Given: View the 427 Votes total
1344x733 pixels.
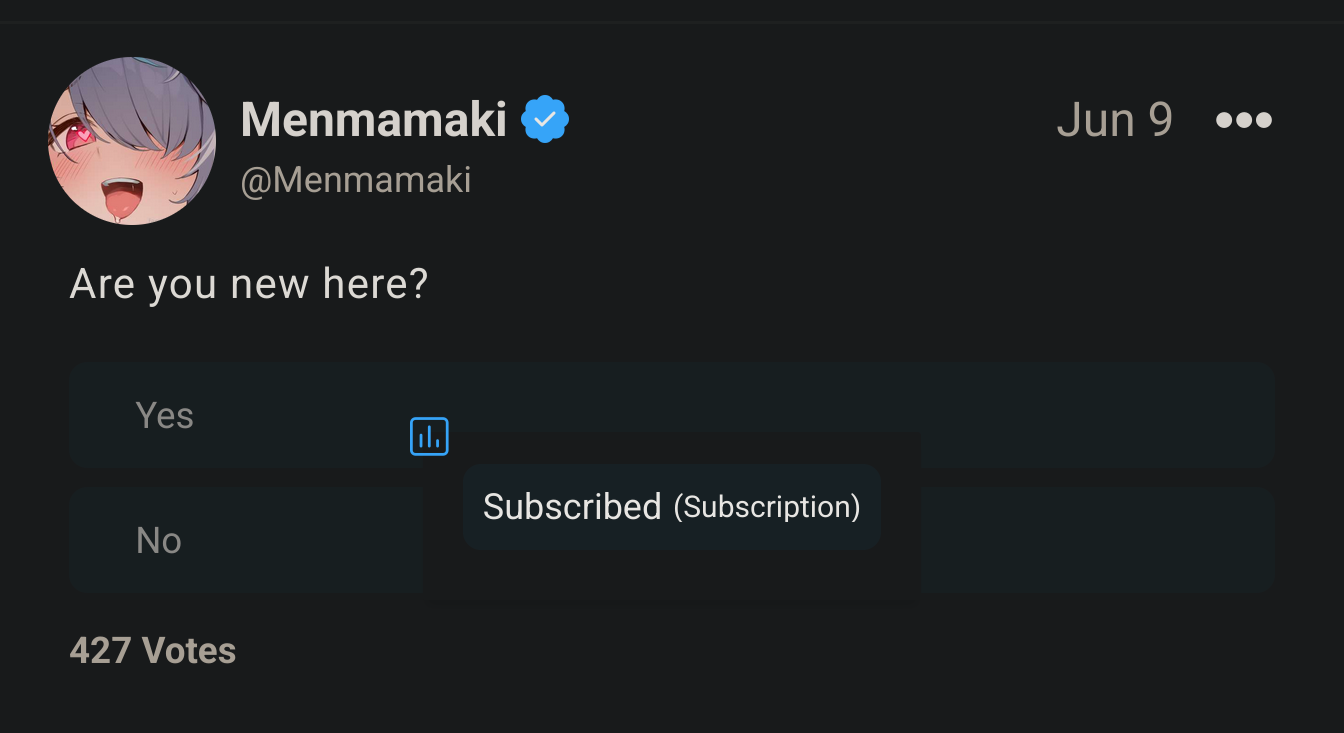Looking at the screenshot, I should pyautogui.click(x=153, y=651).
